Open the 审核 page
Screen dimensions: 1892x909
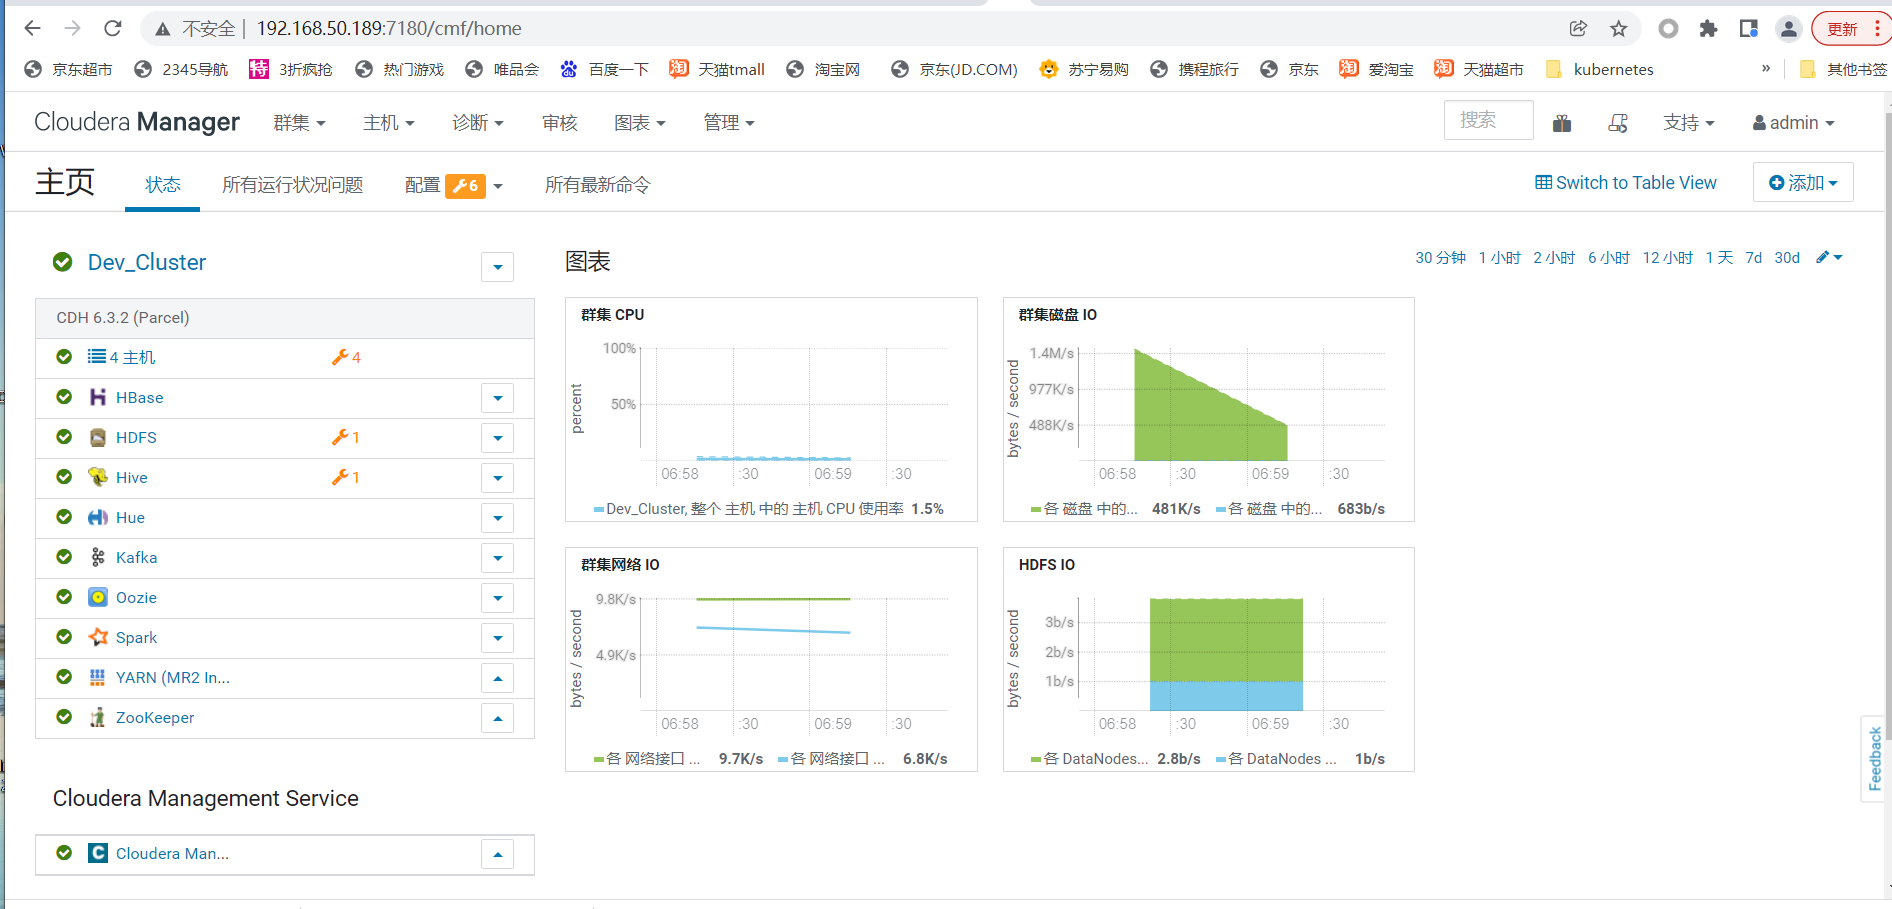[560, 123]
